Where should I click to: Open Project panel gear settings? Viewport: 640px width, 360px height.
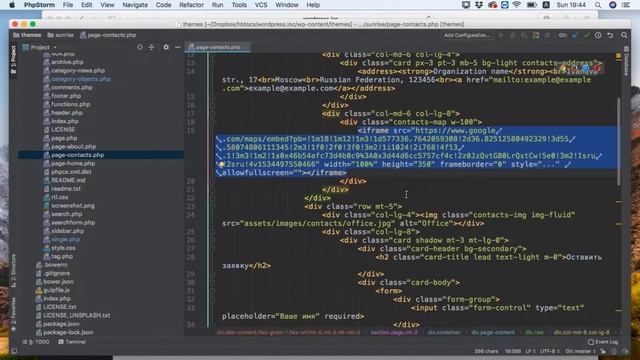click(166, 47)
